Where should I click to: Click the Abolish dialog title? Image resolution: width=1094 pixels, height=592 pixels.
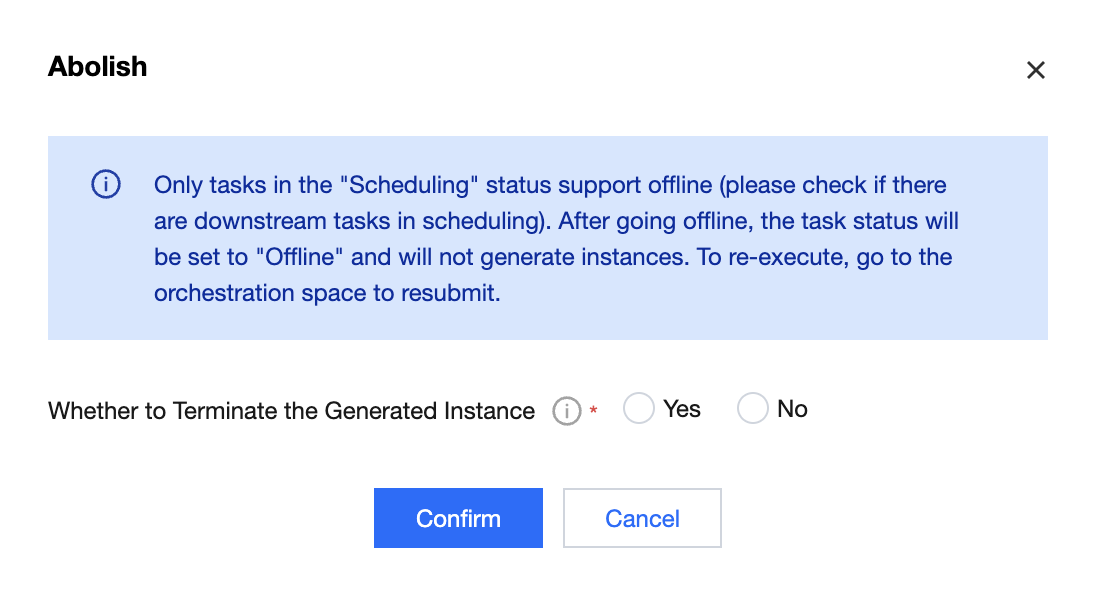click(x=98, y=67)
